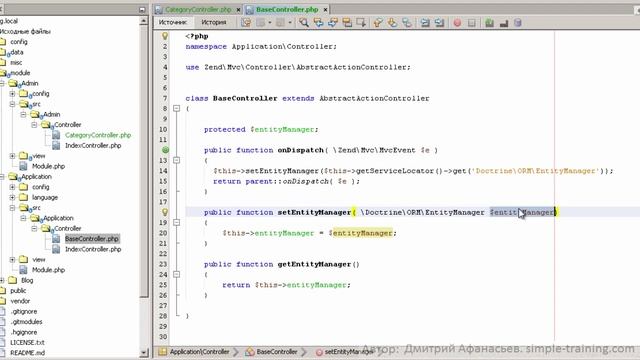
Task: Collapse the setEntityManager function code fold
Action: click(x=176, y=222)
